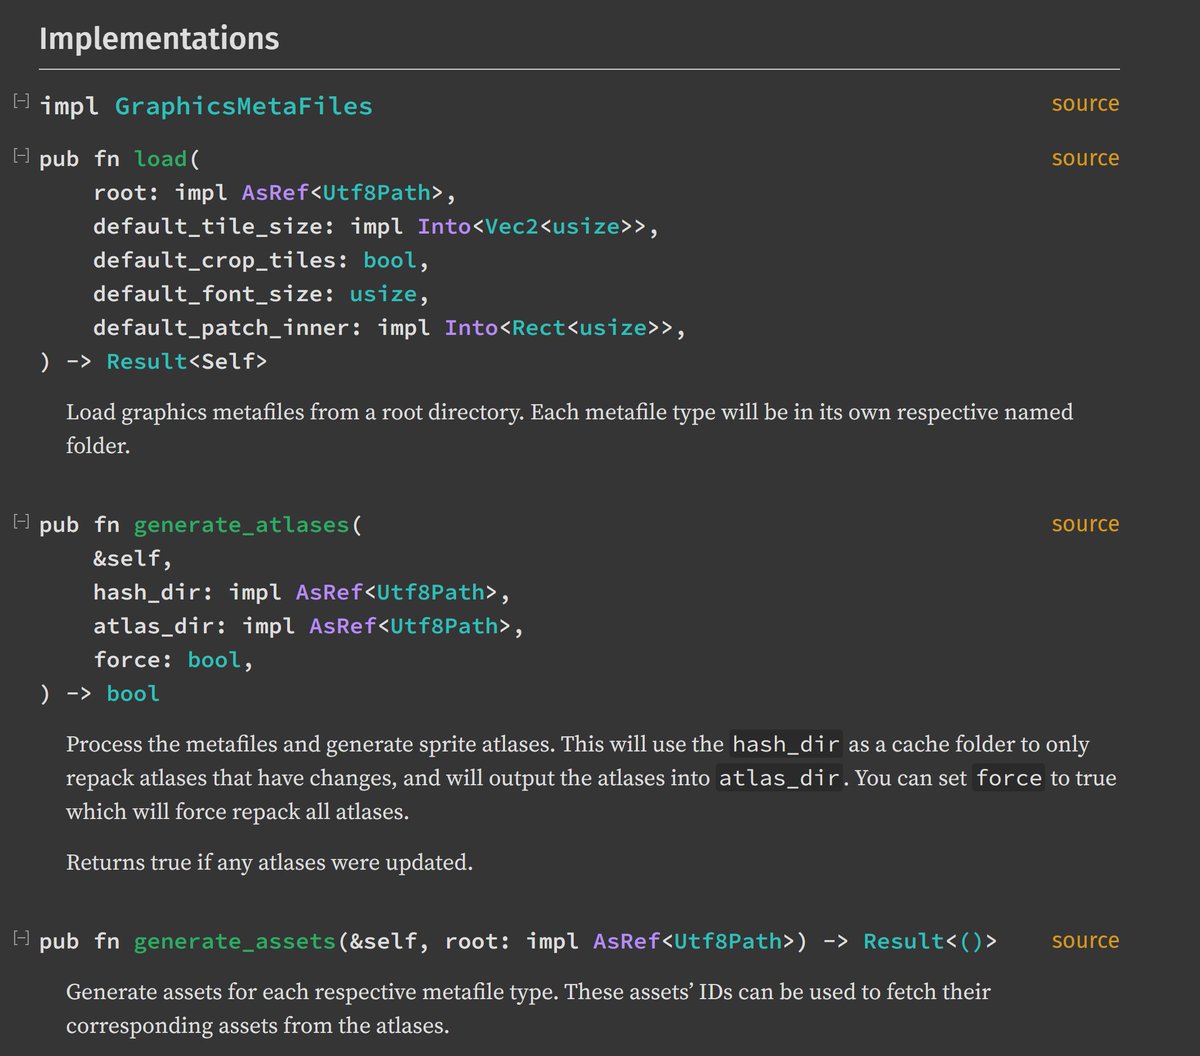The width and height of the screenshot is (1200, 1056).
Task: Click the Implementations section heading
Action: [159, 39]
